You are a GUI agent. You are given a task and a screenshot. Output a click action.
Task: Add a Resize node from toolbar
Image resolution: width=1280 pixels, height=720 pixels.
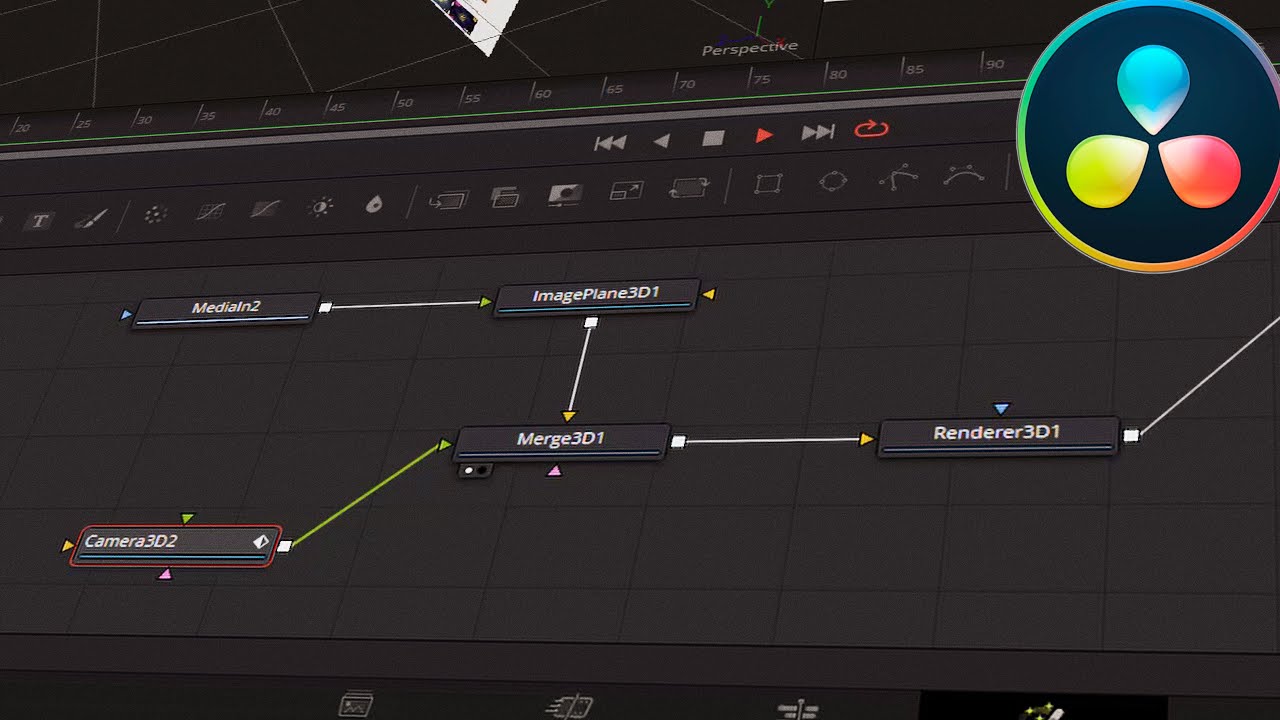(627, 190)
